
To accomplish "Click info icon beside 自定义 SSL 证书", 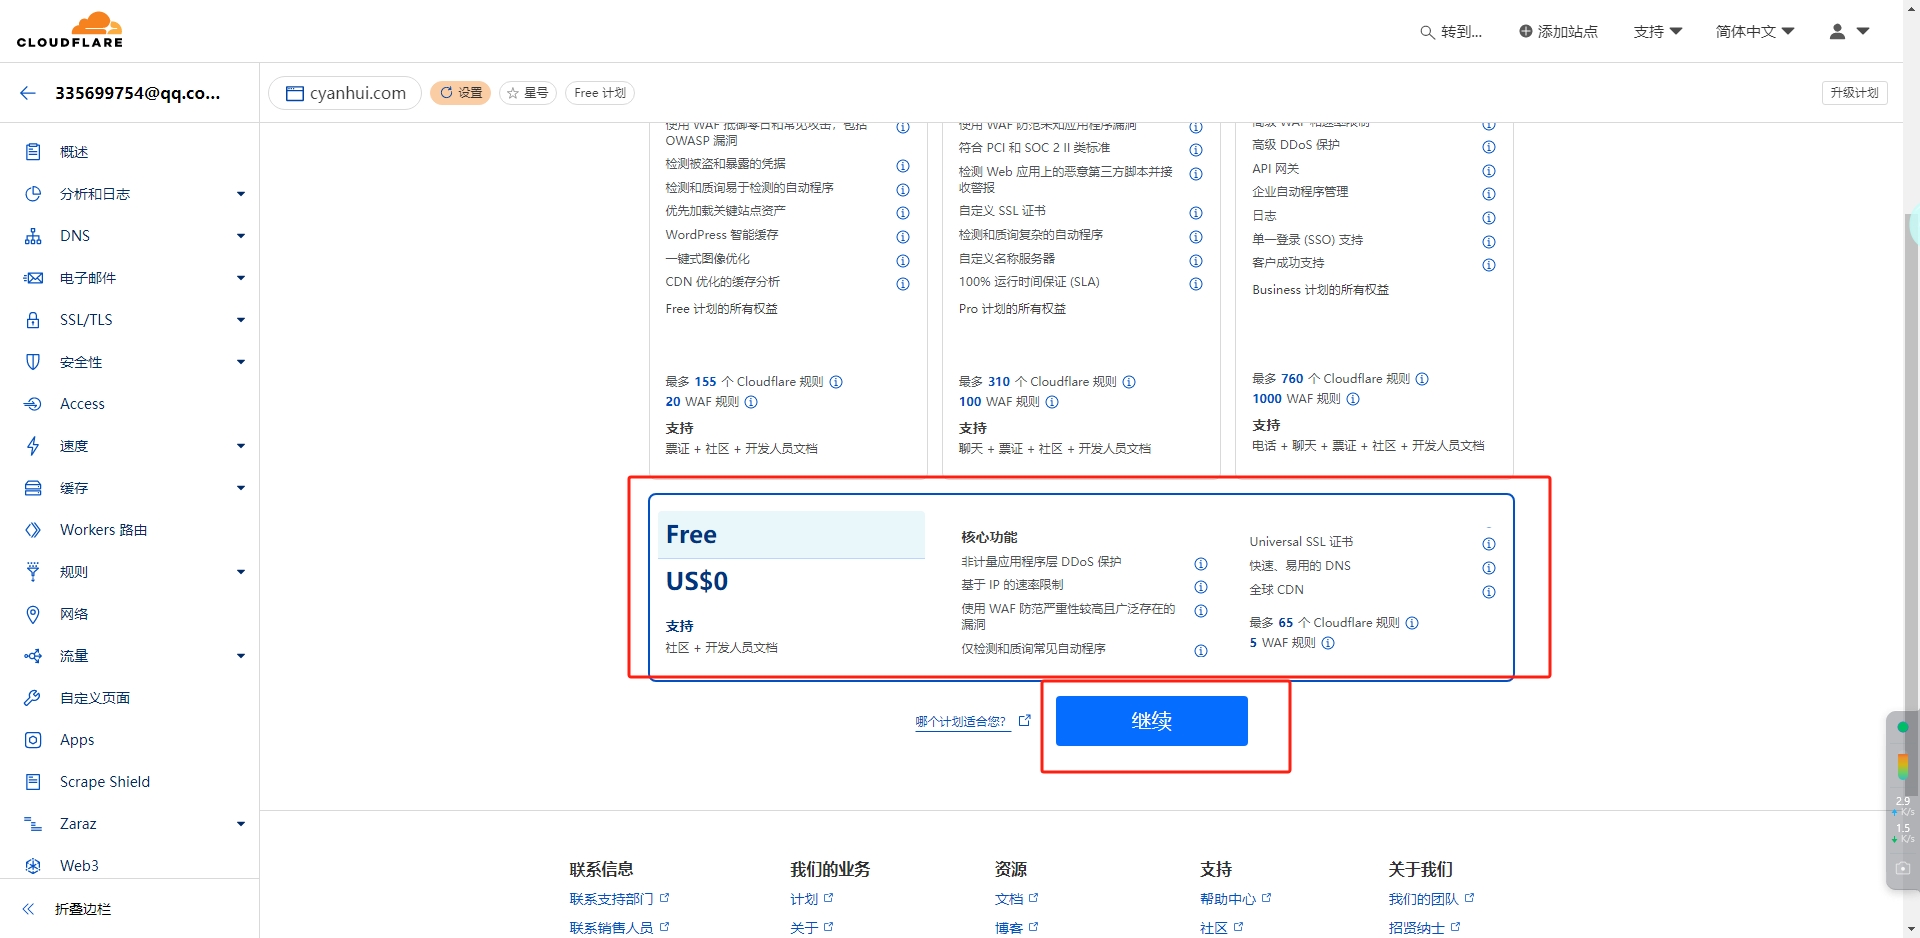I will pos(1196,213).
